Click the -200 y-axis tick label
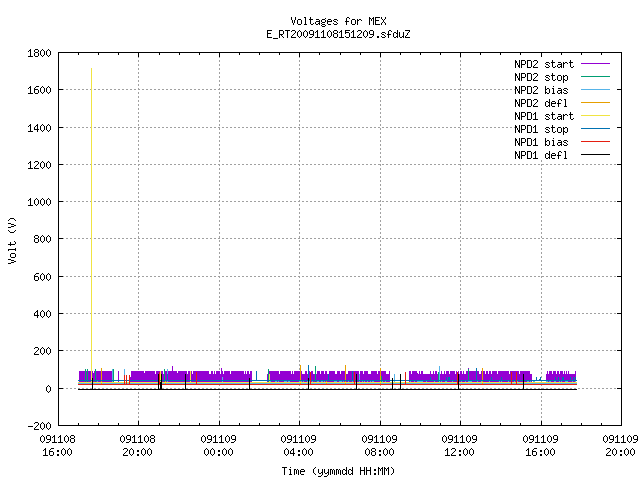The height and width of the screenshot is (480, 640). pos(39,426)
